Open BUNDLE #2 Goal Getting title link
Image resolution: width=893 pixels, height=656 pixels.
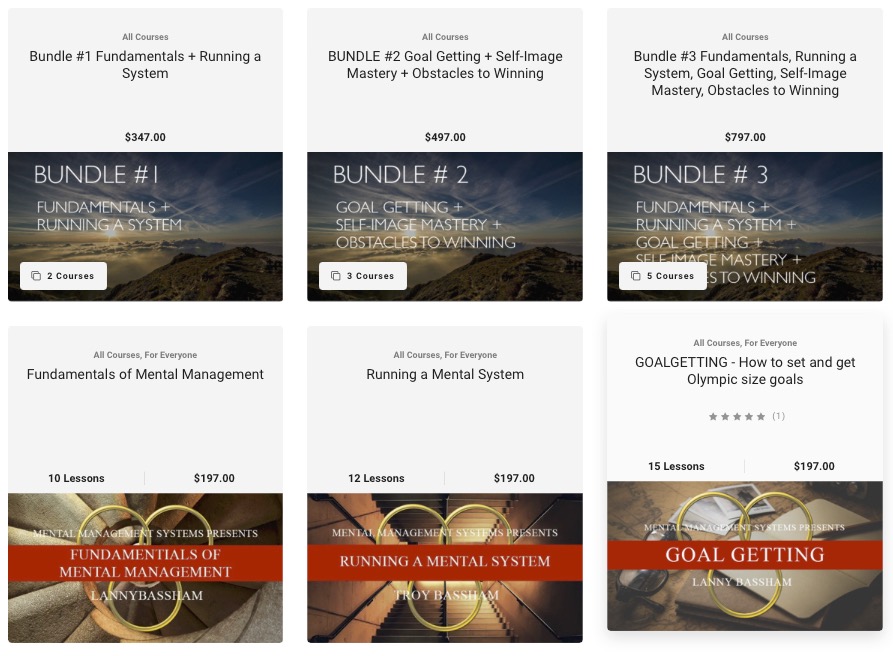pos(445,65)
